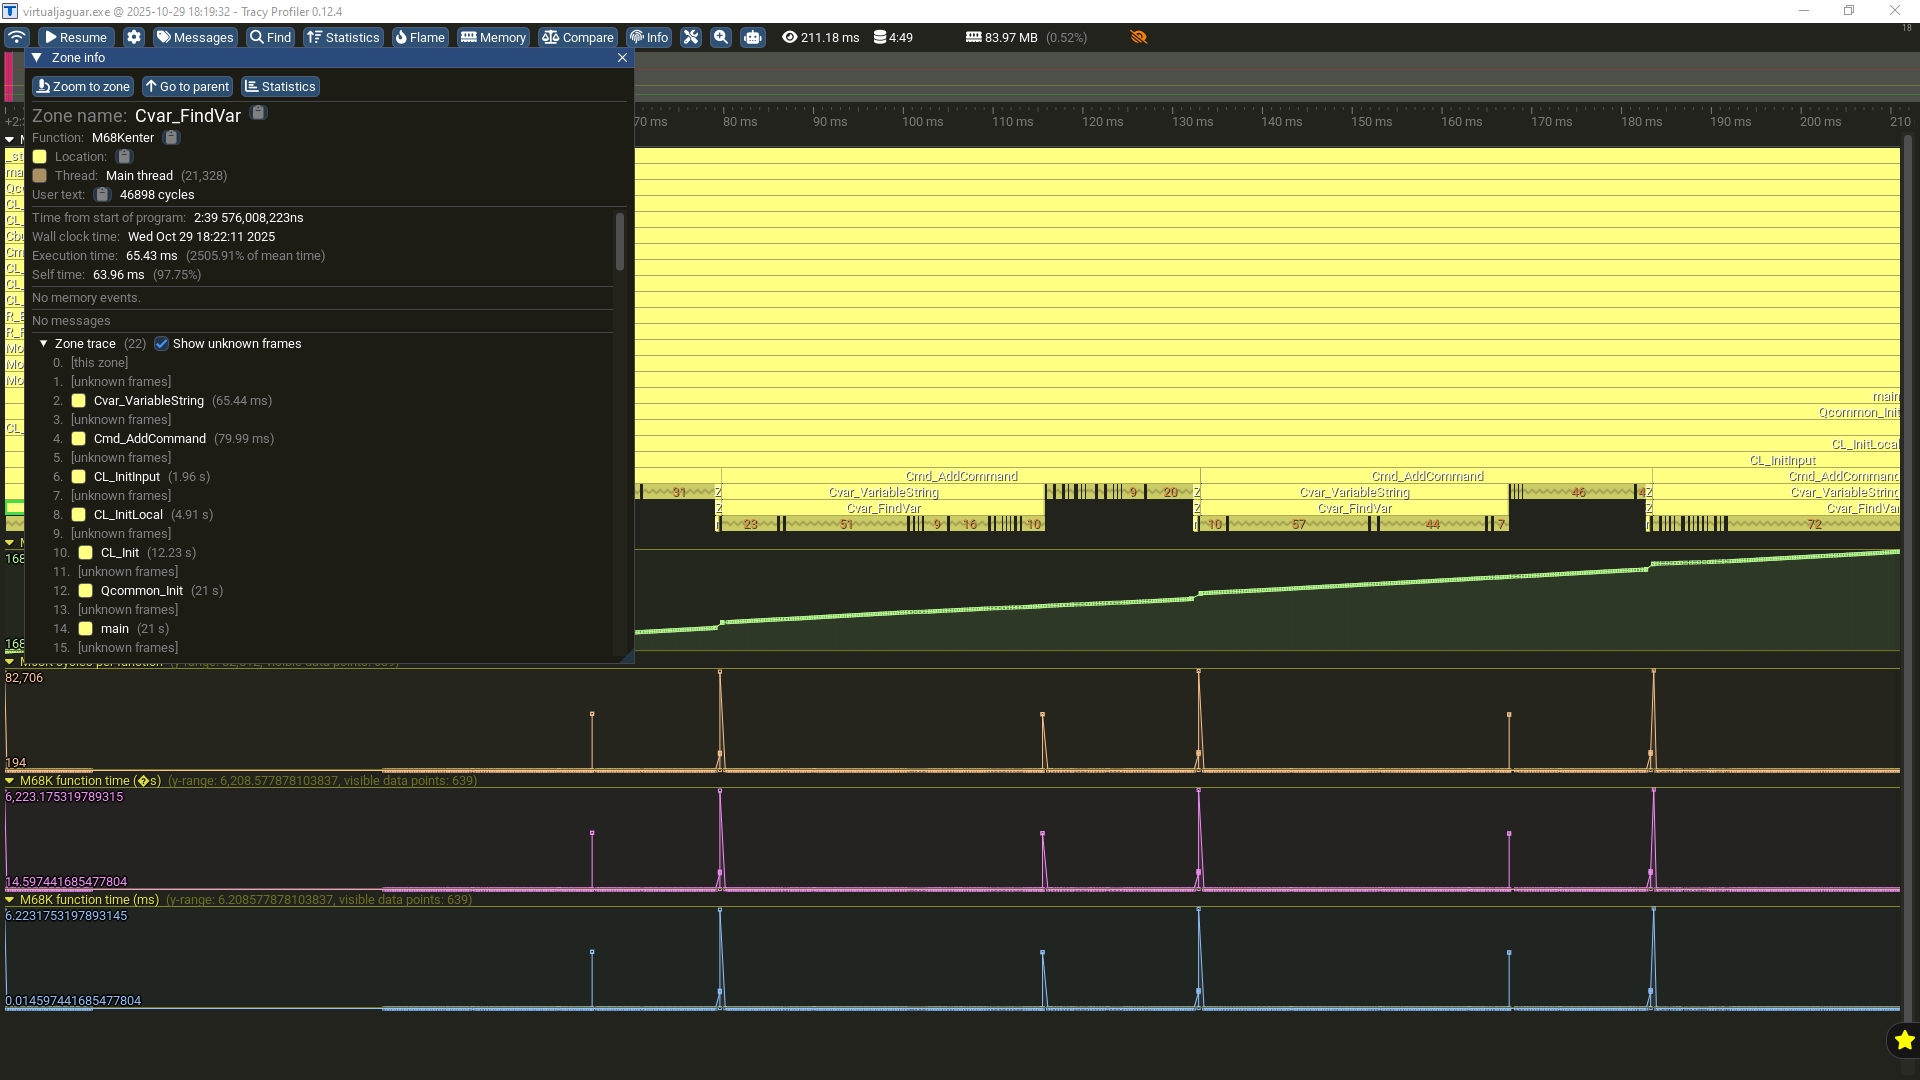The image size is (1920, 1080).
Task: Copy the zone name to the clipboard
Action: 258,113
